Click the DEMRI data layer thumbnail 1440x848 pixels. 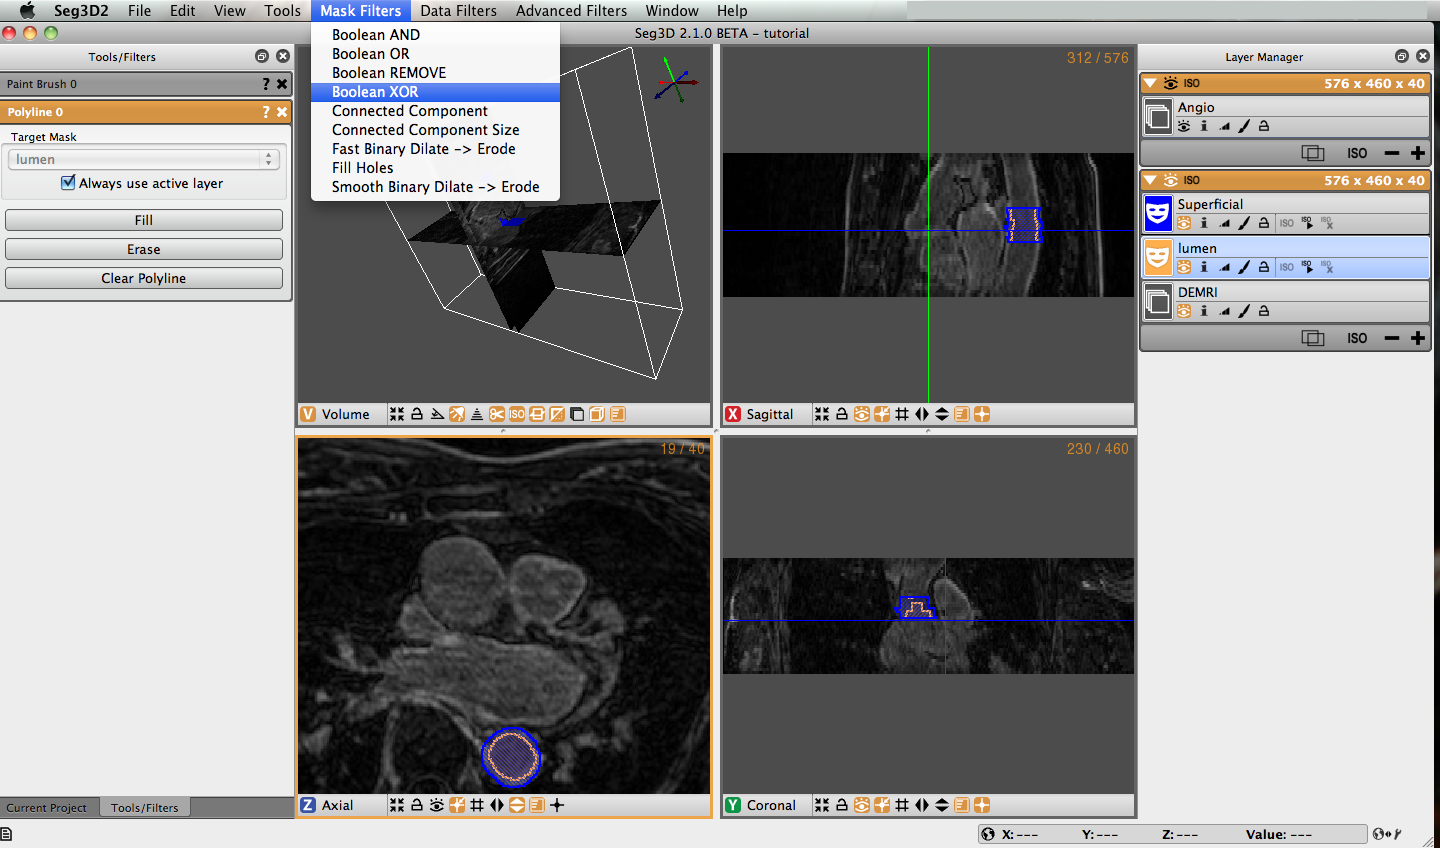pyautogui.click(x=1158, y=301)
